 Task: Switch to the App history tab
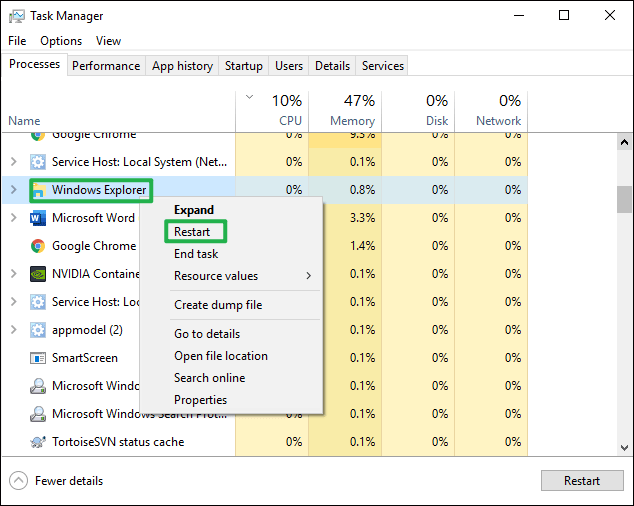click(x=182, y=66)
